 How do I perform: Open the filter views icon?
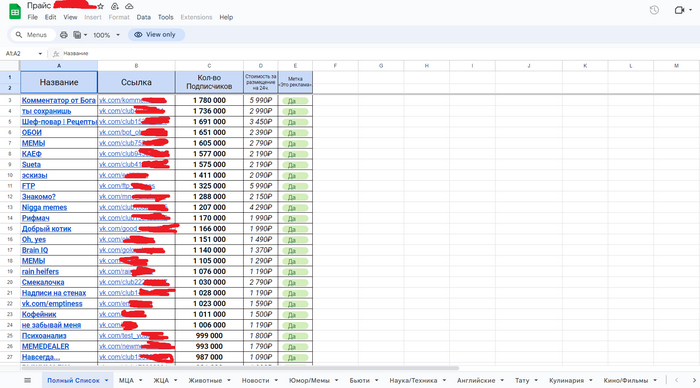tap(77, 35)
